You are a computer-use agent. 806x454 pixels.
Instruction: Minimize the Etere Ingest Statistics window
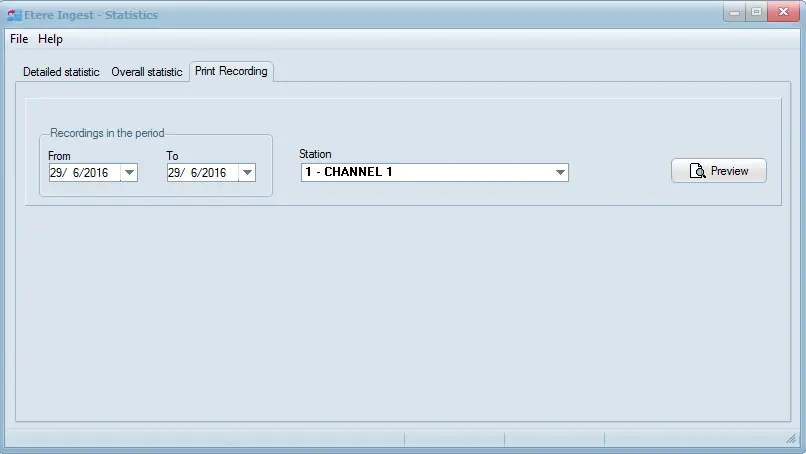735,13
